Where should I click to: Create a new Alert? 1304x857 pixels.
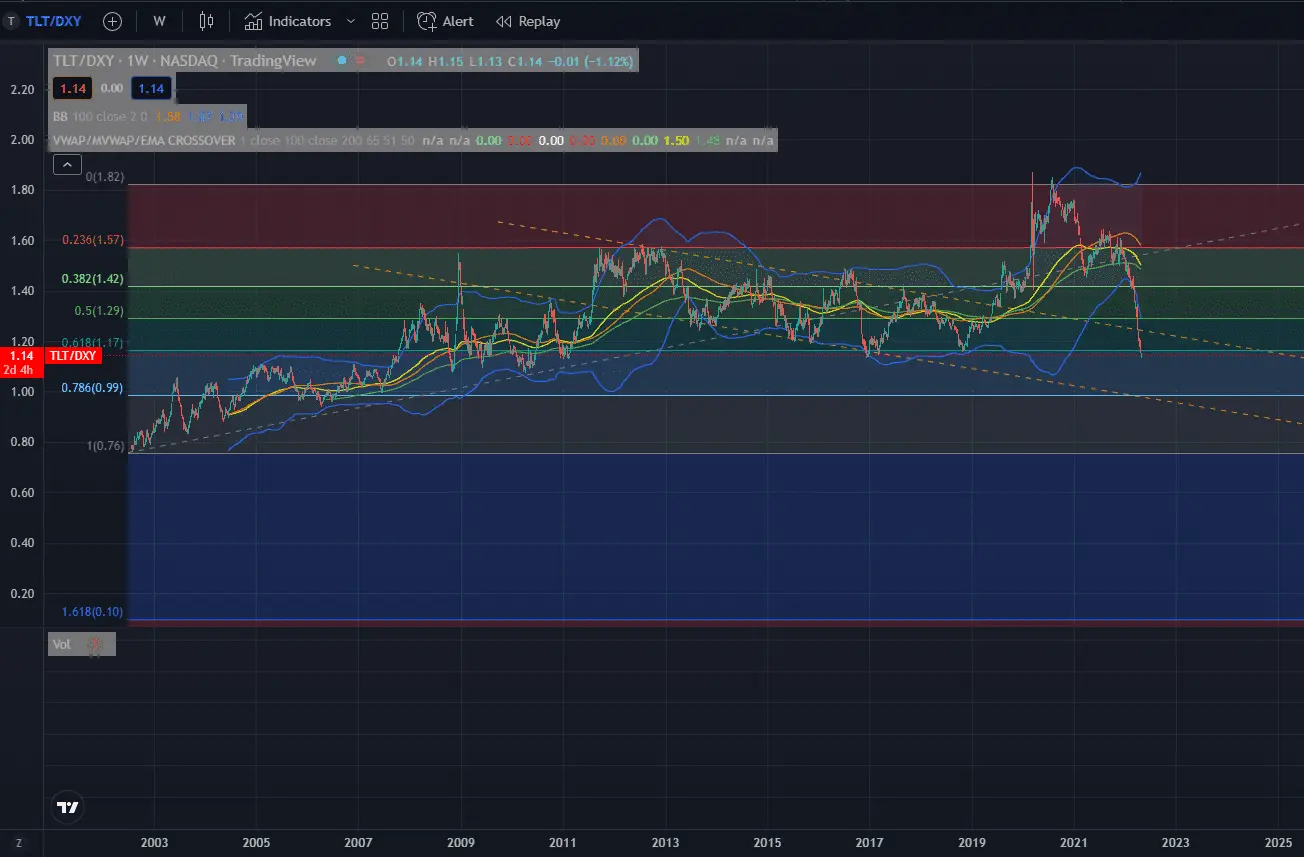click(446, 21)
